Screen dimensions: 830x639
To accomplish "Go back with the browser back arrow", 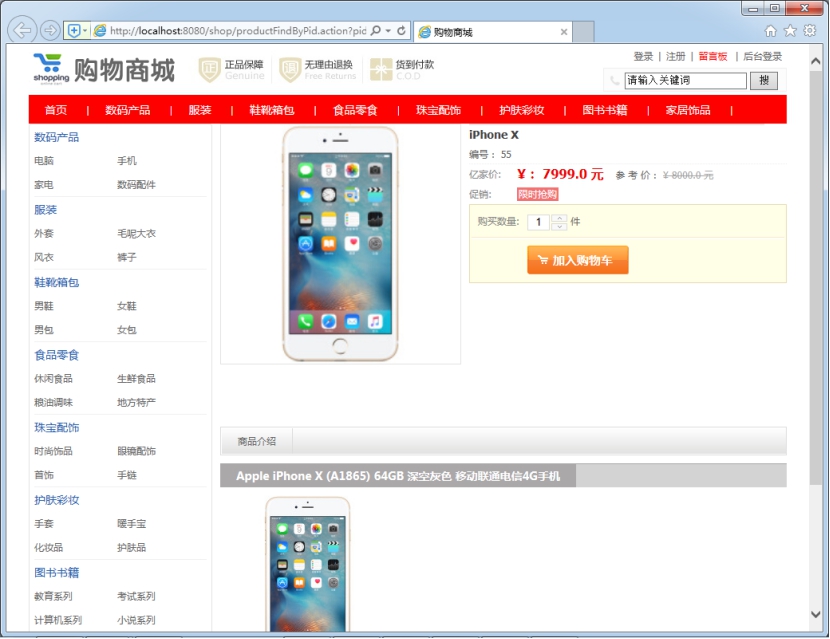I will coord(22,30).
